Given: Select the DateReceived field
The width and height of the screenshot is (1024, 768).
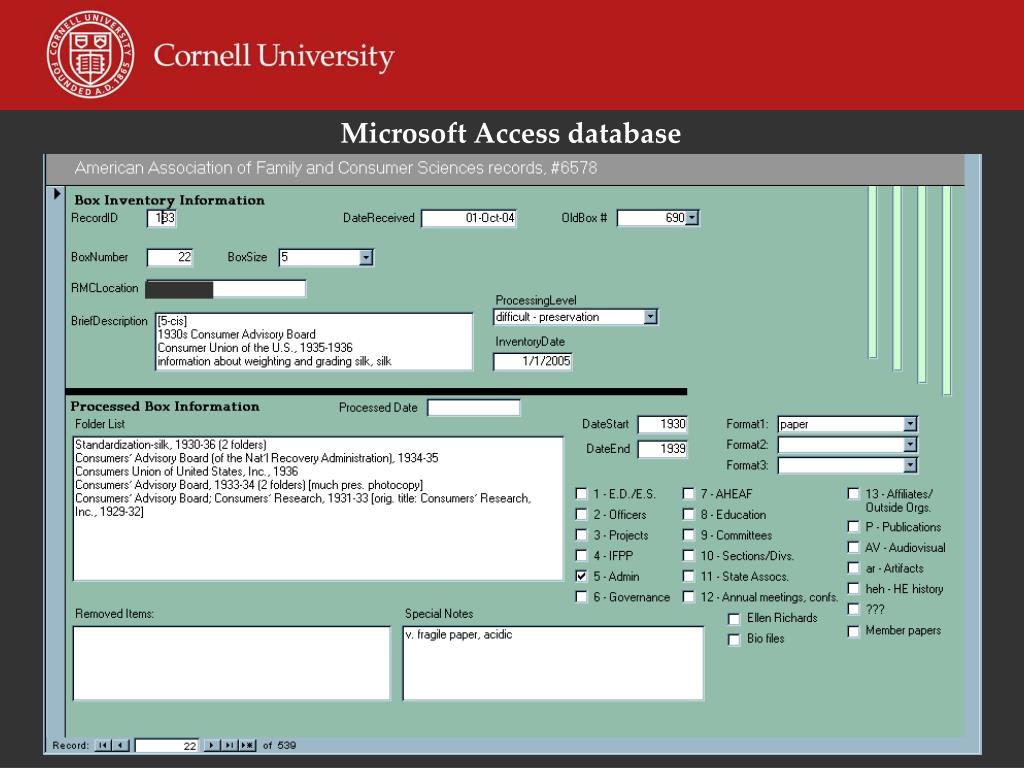Looking at the screenshot, I should coord(469,218).
